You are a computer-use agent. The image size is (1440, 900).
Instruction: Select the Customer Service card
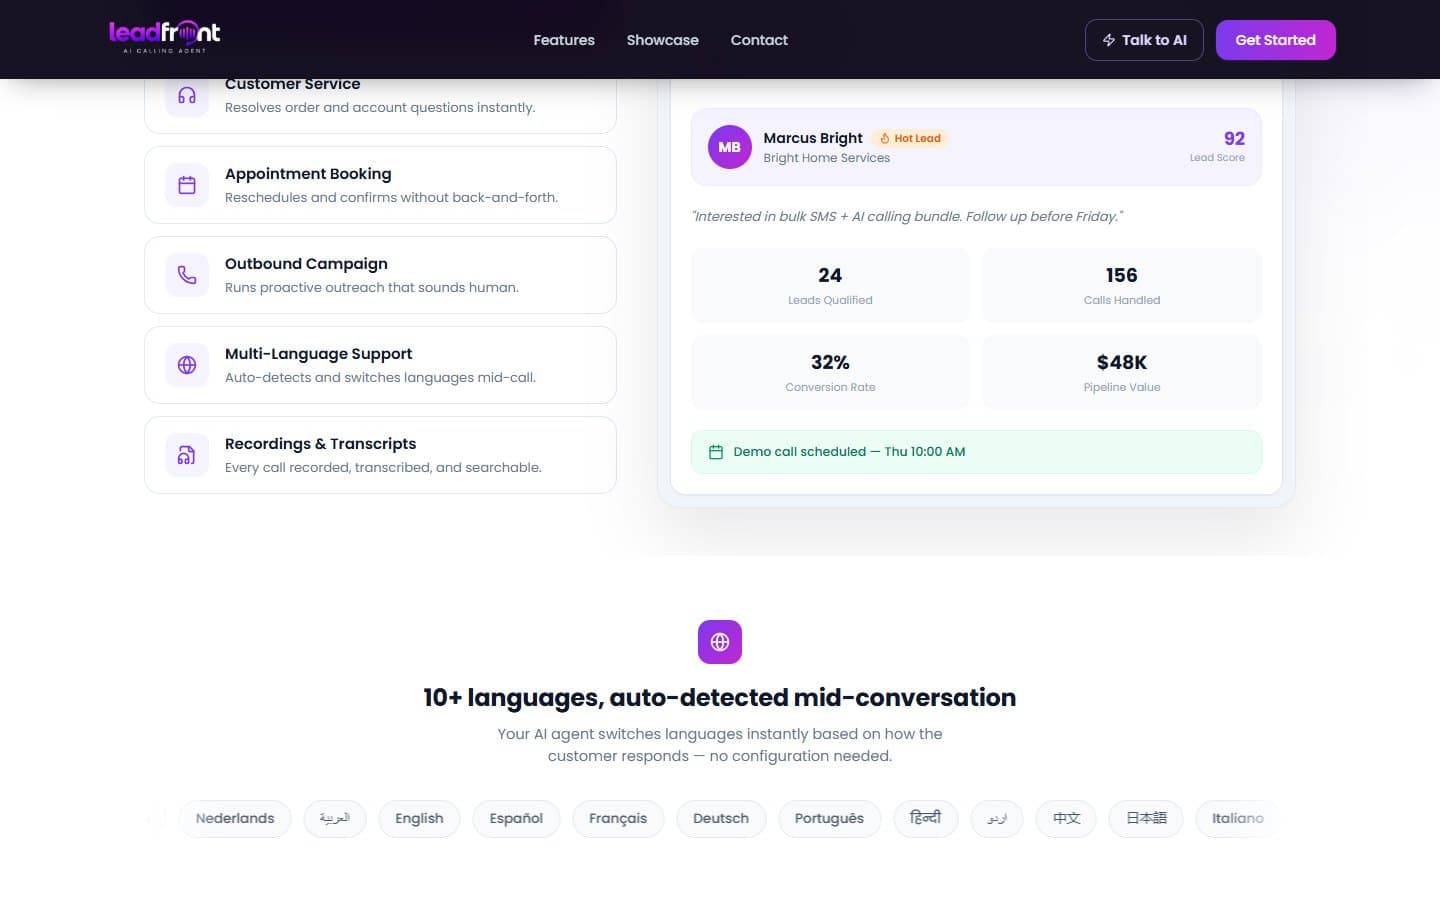380,105
